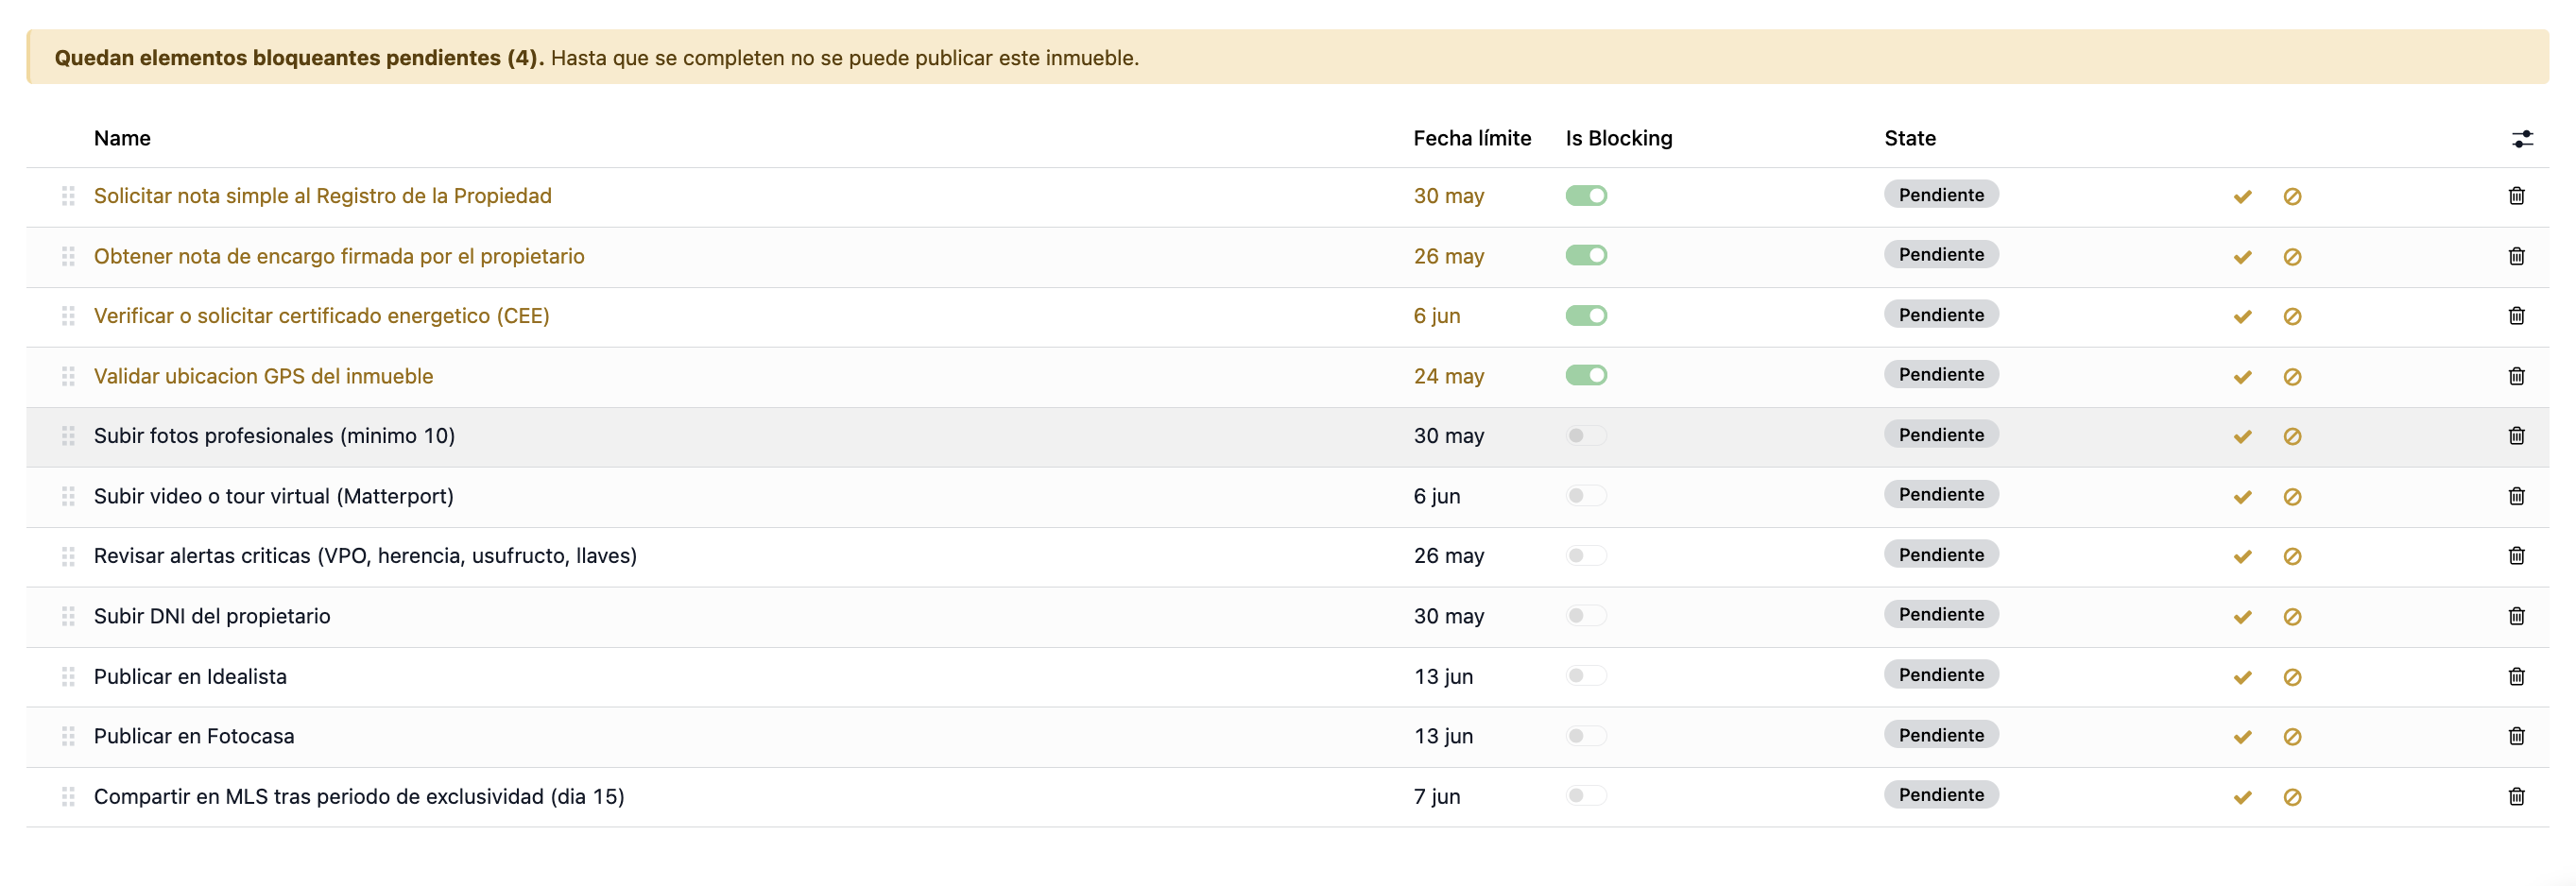This screenshot has width=2576, height=886.
Task: Sort by the 'Is Blocking' column header
Action: click(1619, 138)
